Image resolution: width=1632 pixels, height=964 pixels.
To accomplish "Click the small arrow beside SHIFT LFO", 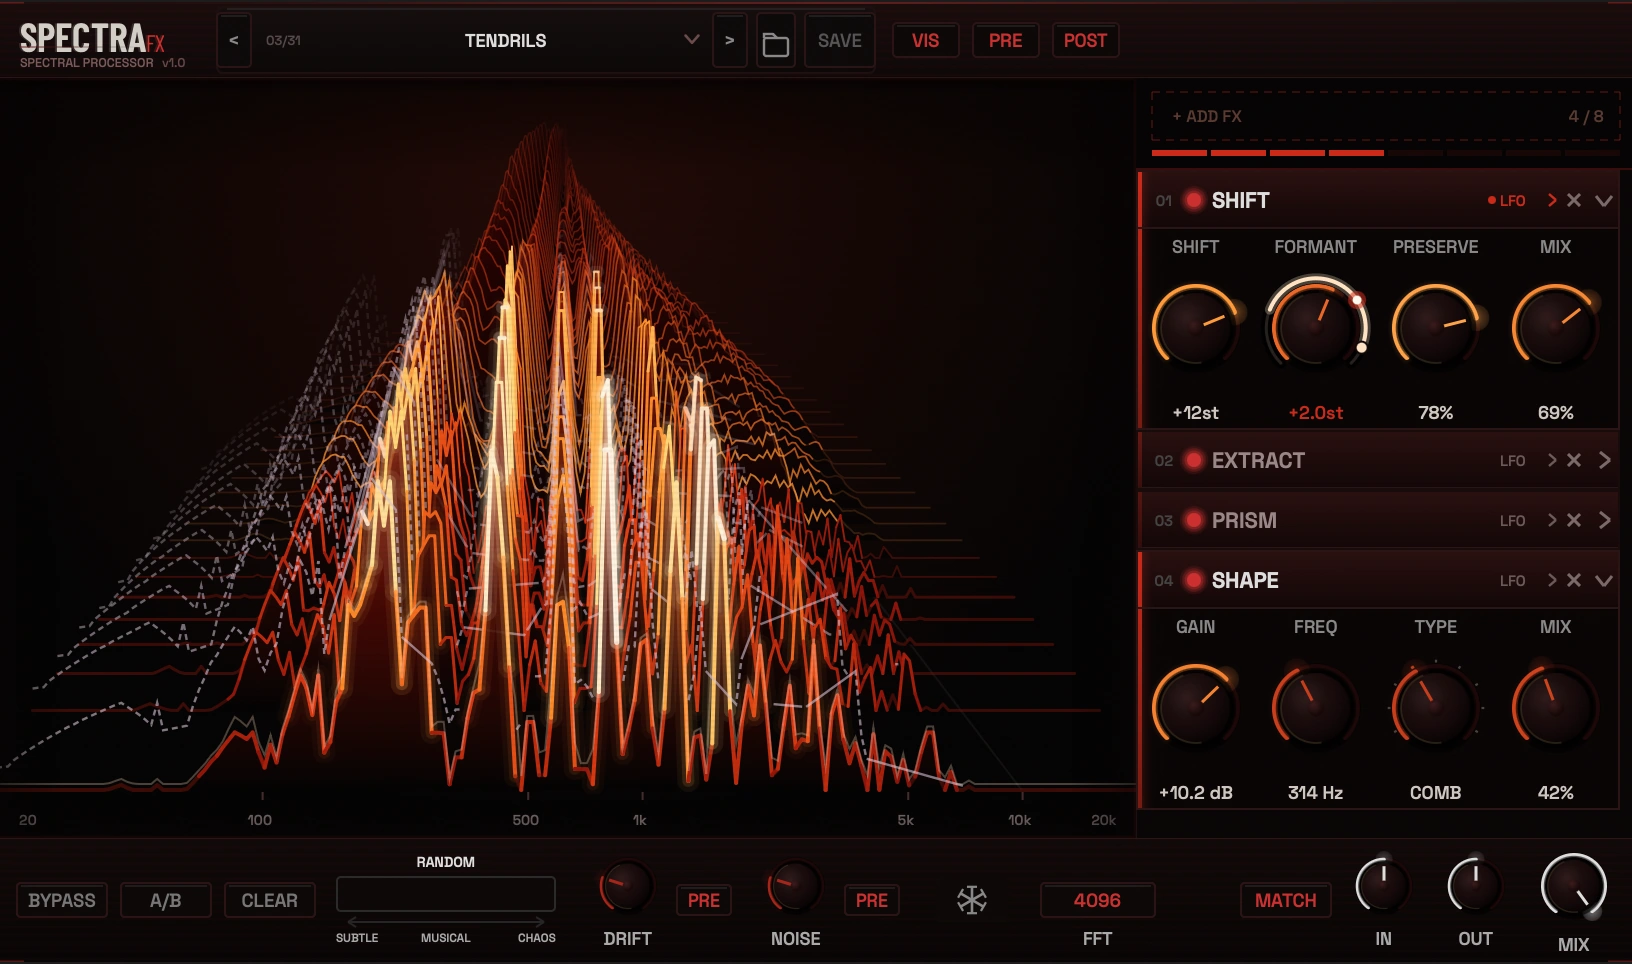I will (1552, 200).
